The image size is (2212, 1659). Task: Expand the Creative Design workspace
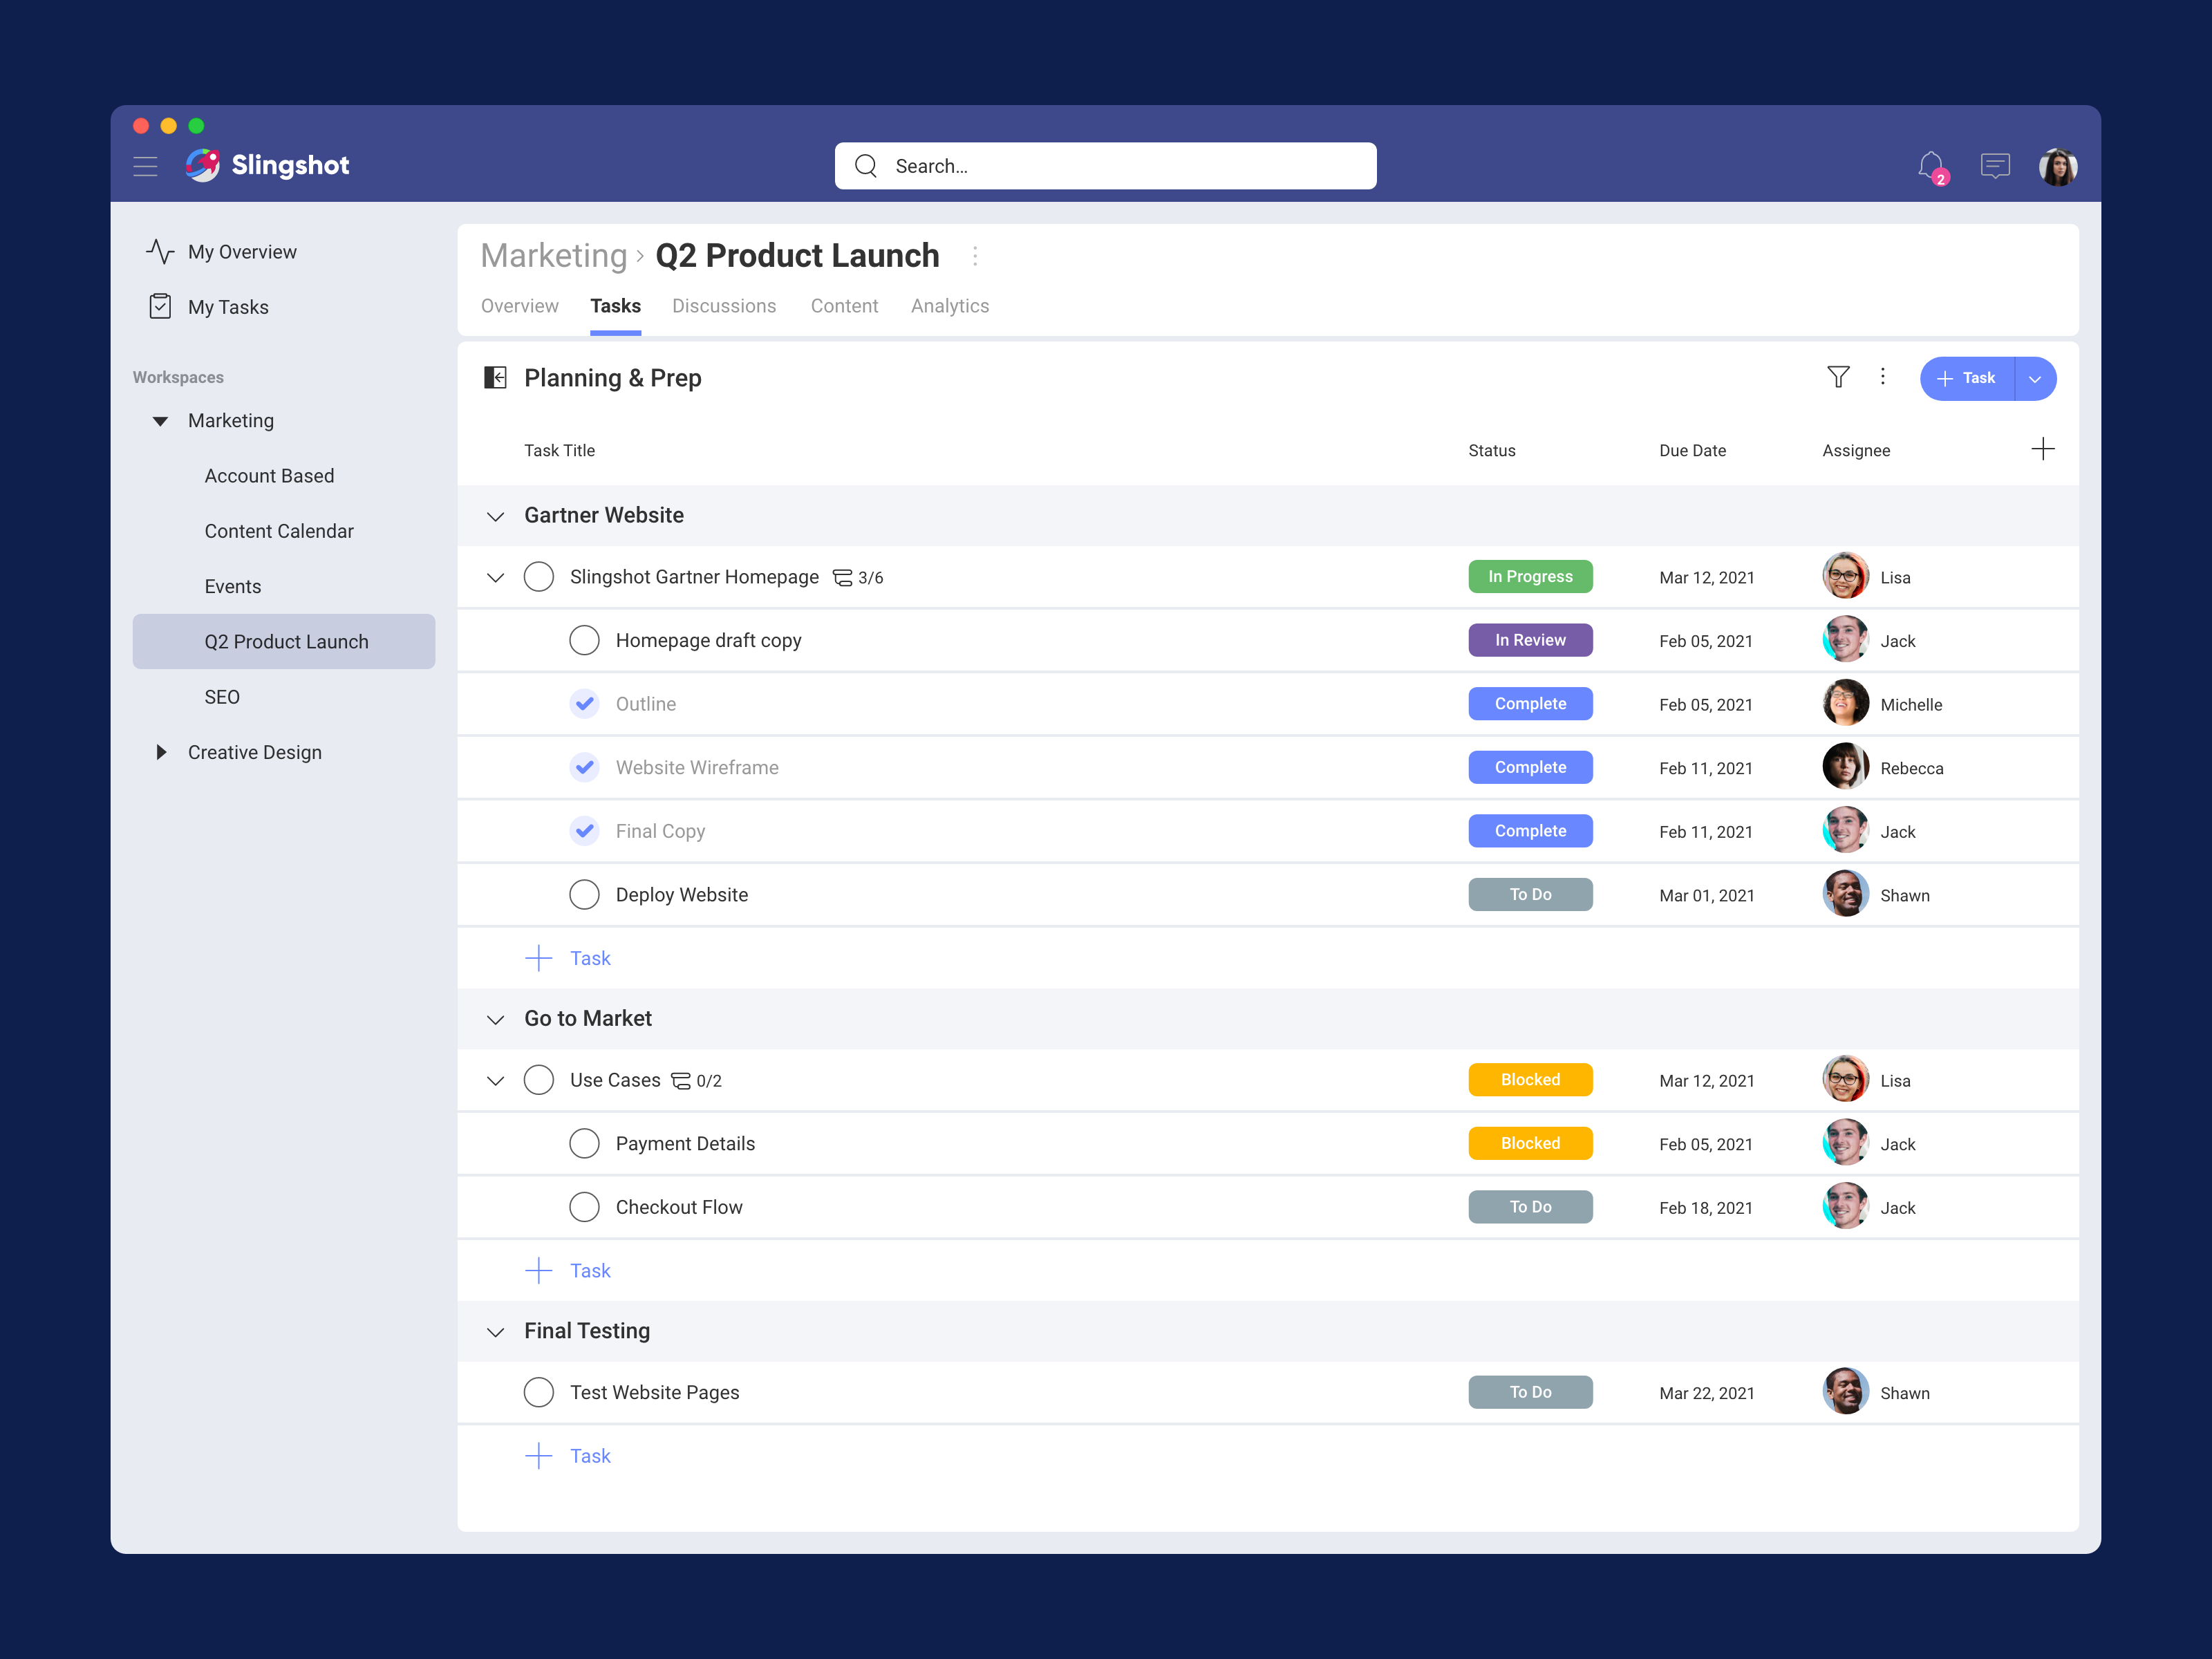click(162, 752)
